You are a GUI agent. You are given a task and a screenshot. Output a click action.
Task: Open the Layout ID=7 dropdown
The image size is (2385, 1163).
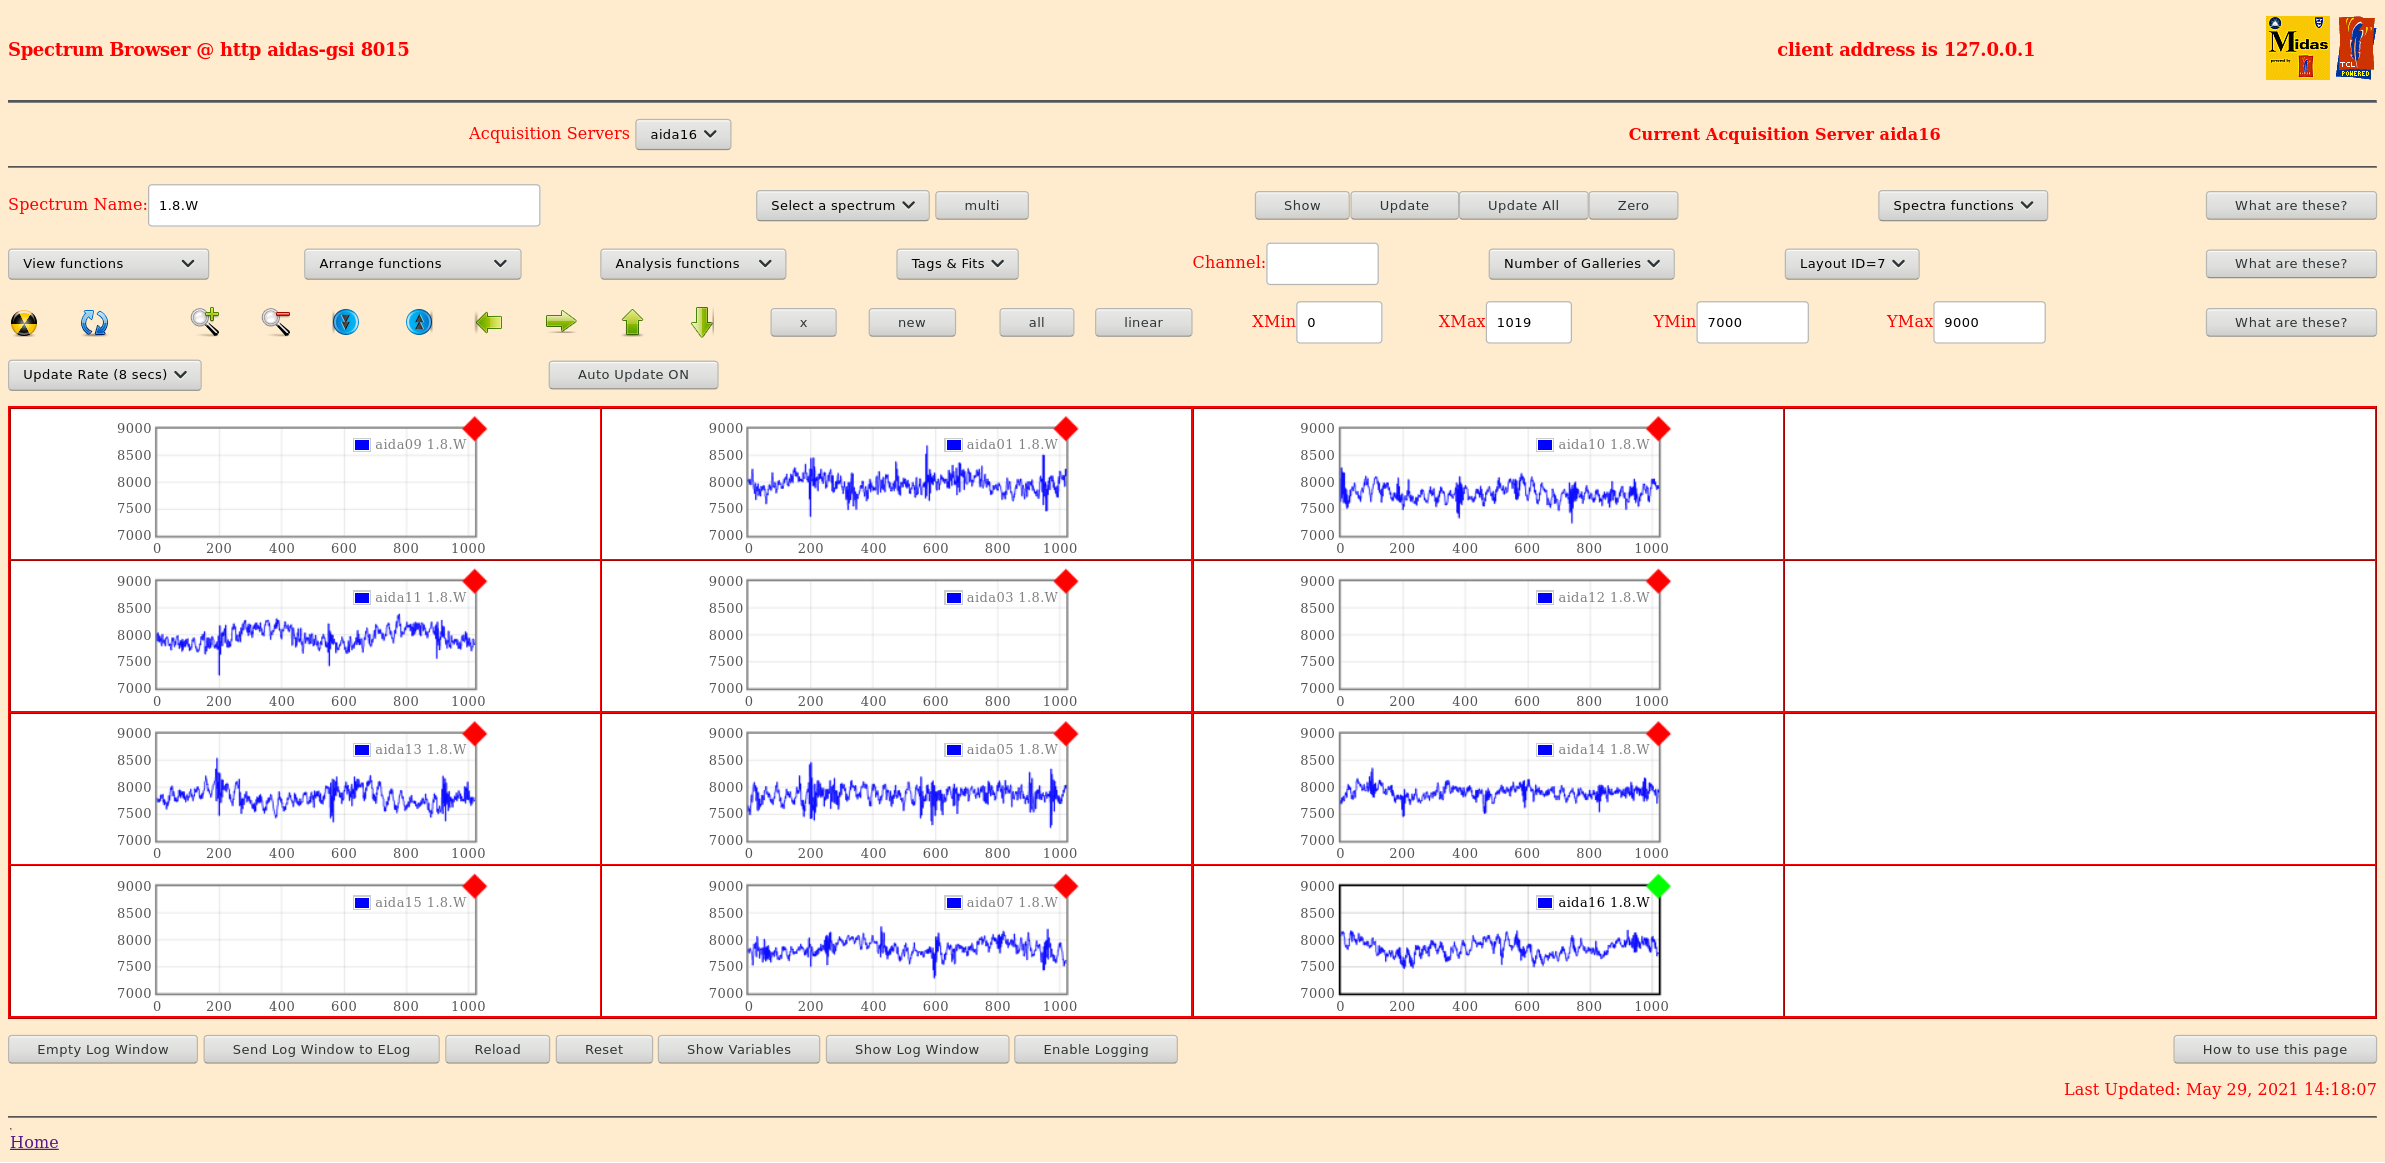pos(1851,264)
